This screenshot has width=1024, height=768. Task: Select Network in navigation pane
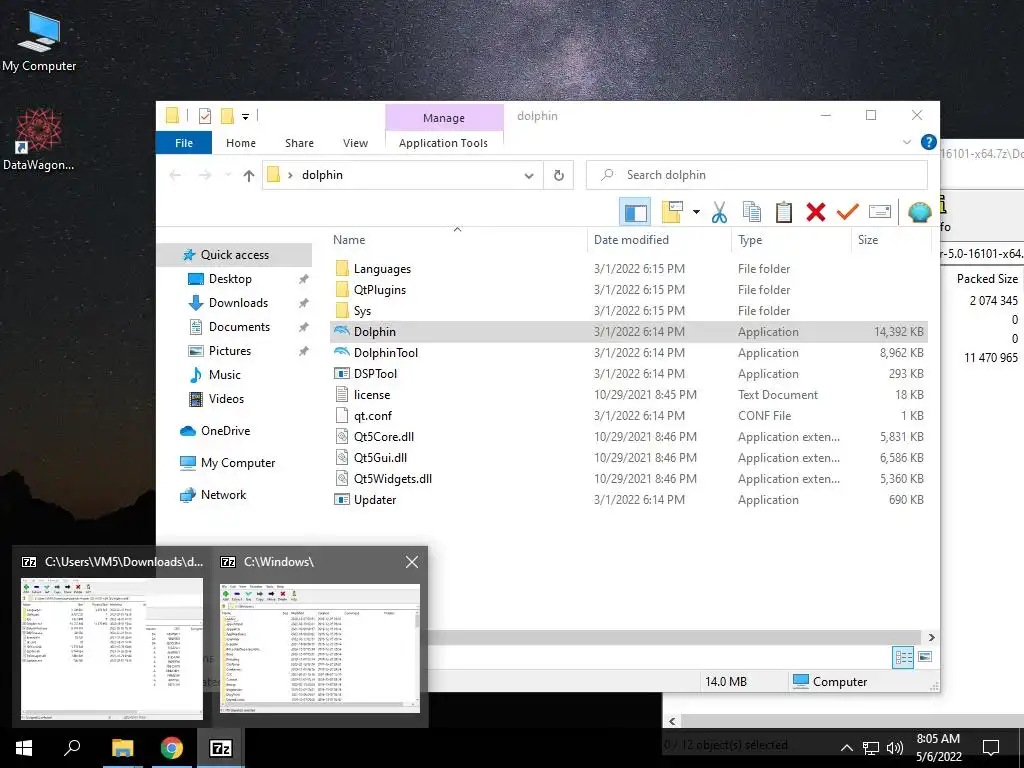click(x=223, y=495)
